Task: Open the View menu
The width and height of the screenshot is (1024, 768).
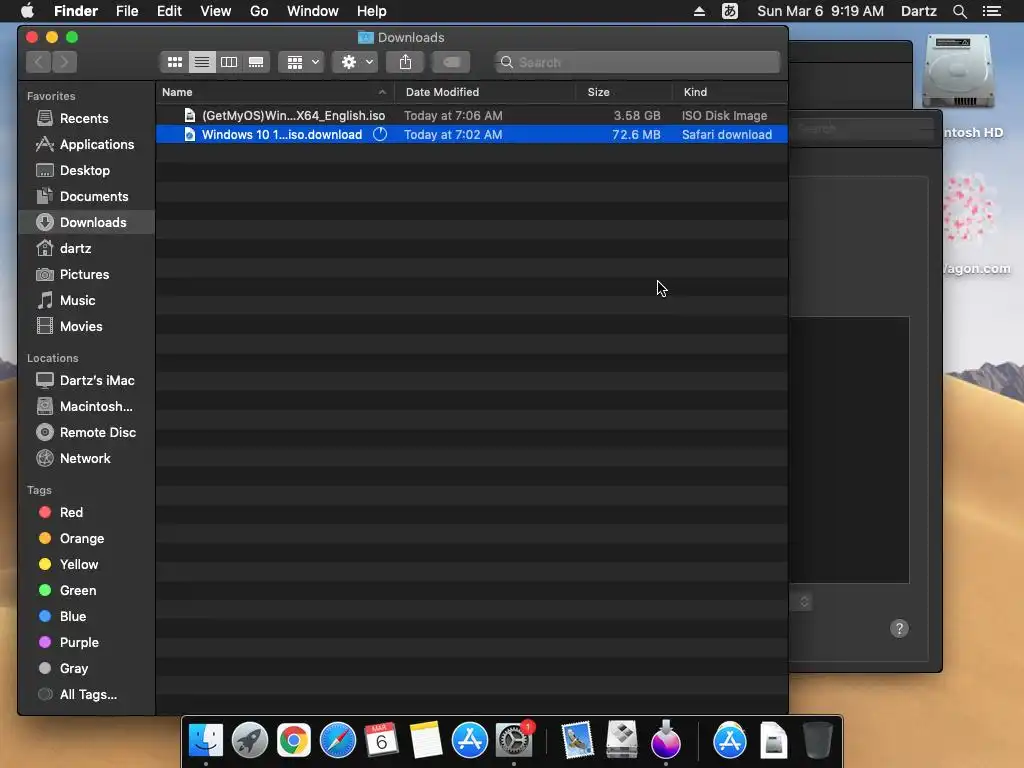Action: point(216,11)
